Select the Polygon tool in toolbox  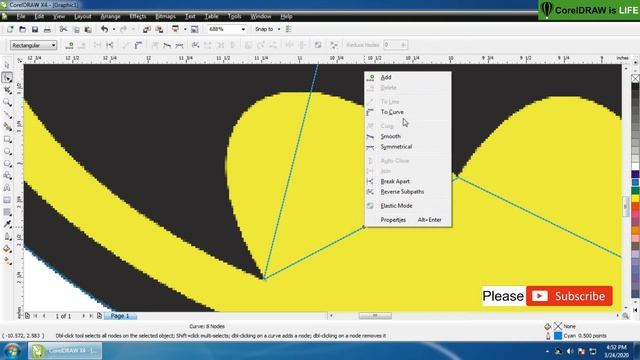(7, 164)
